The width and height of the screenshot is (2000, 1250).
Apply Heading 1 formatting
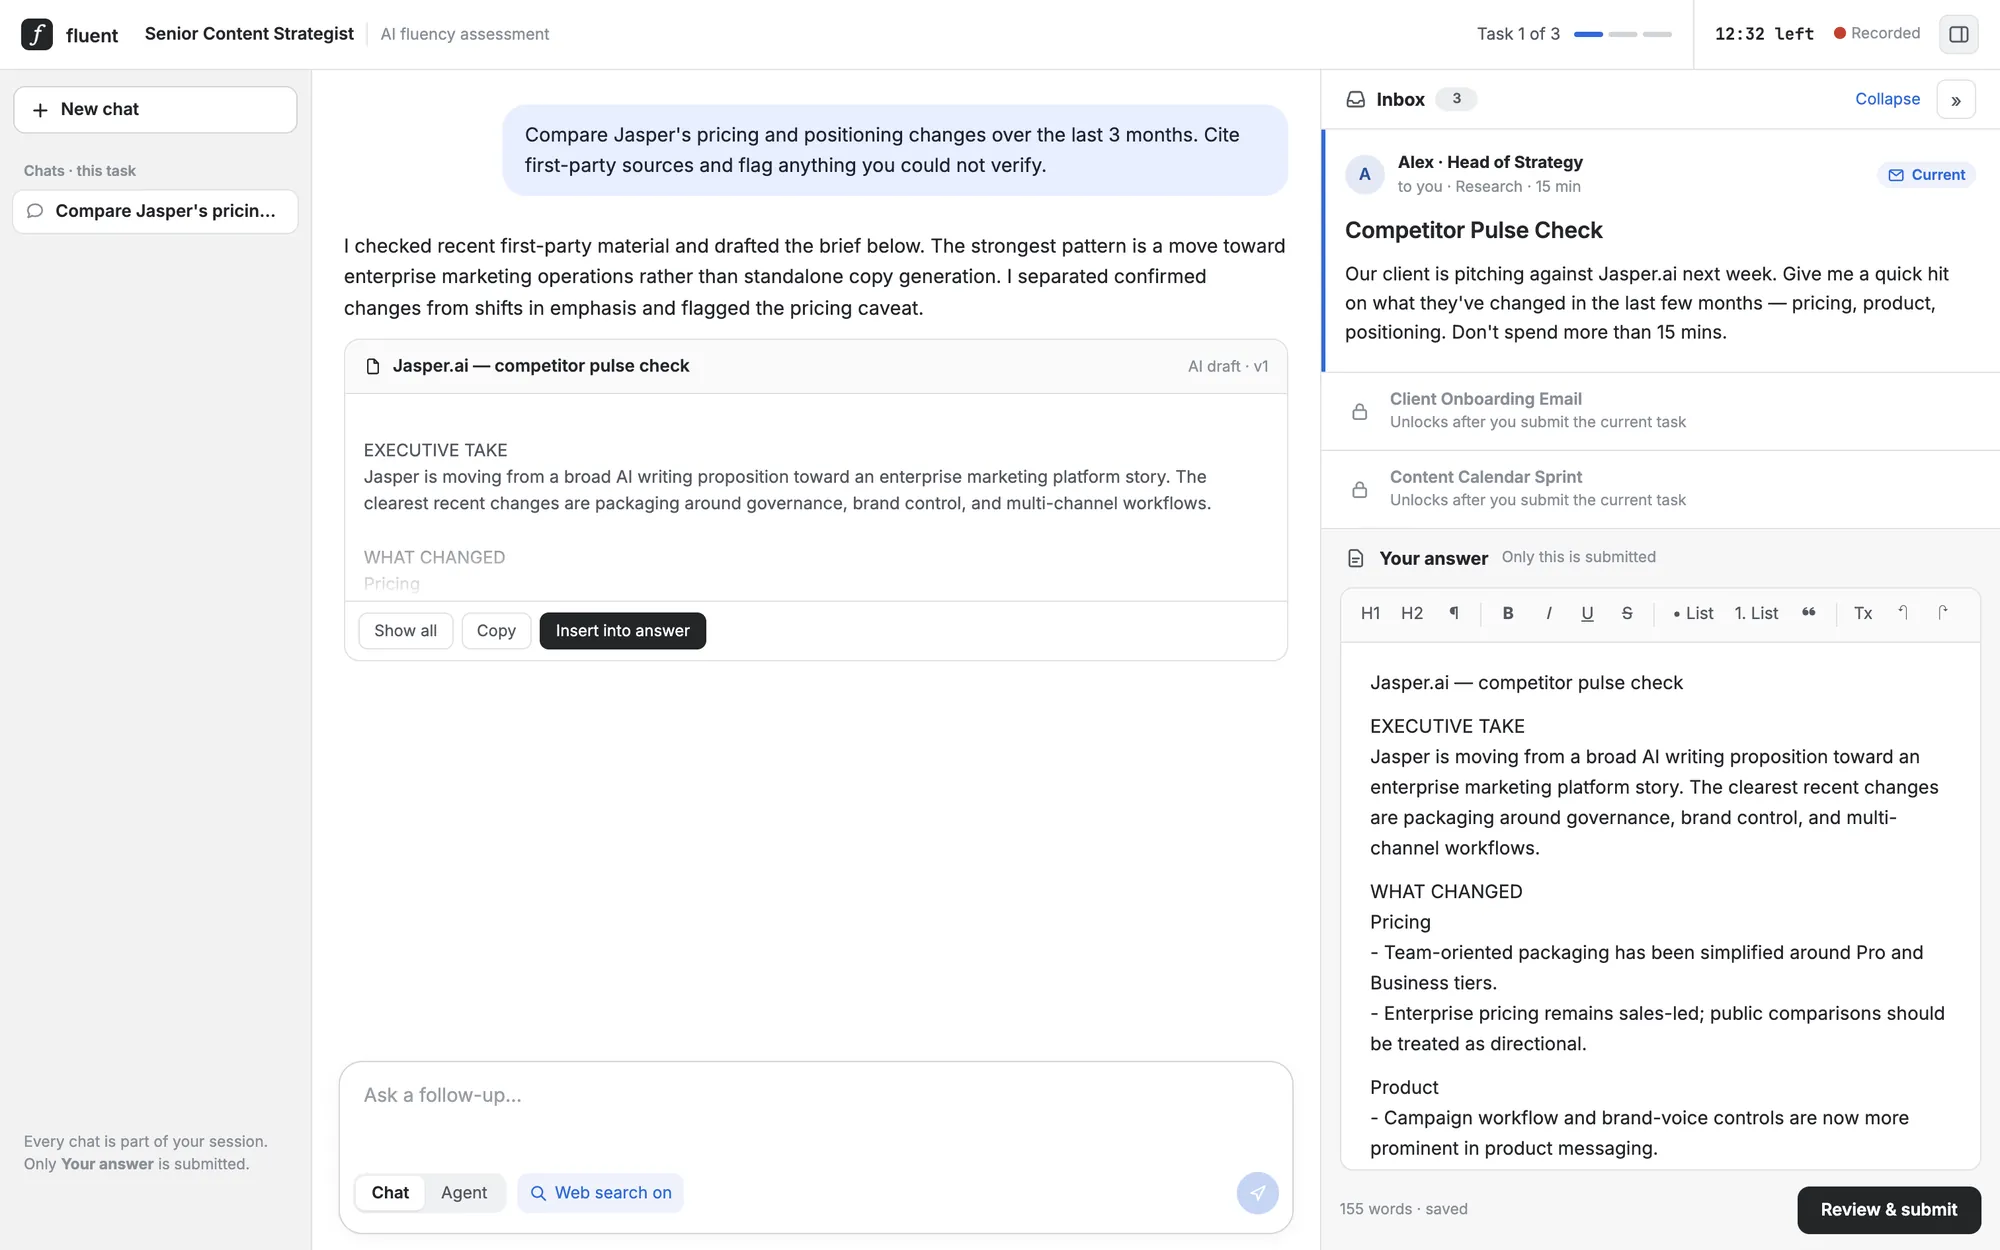coord(1370,613)
